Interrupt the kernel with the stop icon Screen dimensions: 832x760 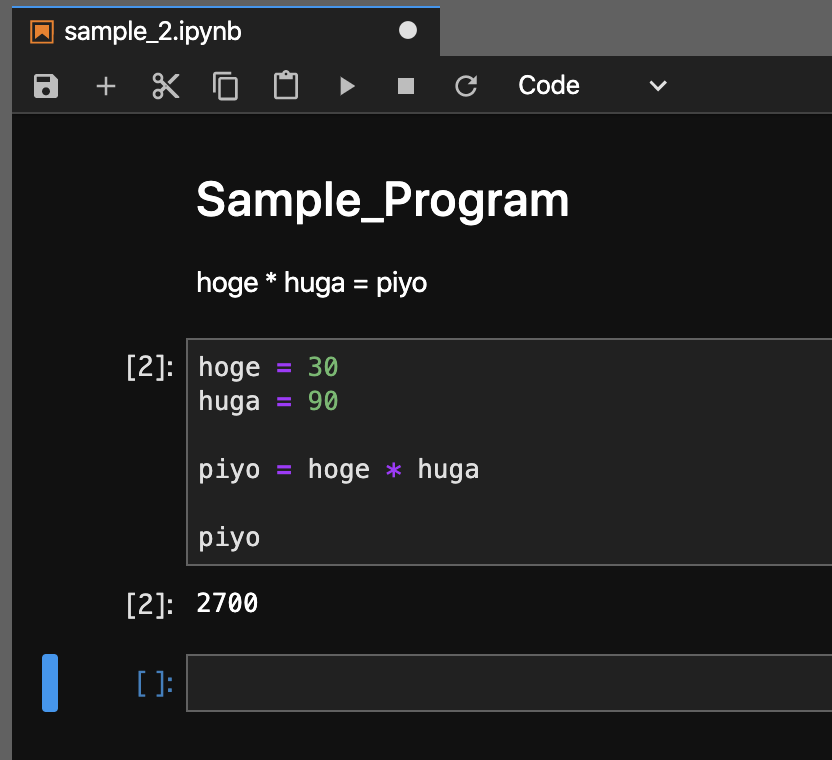pyautogui.click(x=406, y=86)
